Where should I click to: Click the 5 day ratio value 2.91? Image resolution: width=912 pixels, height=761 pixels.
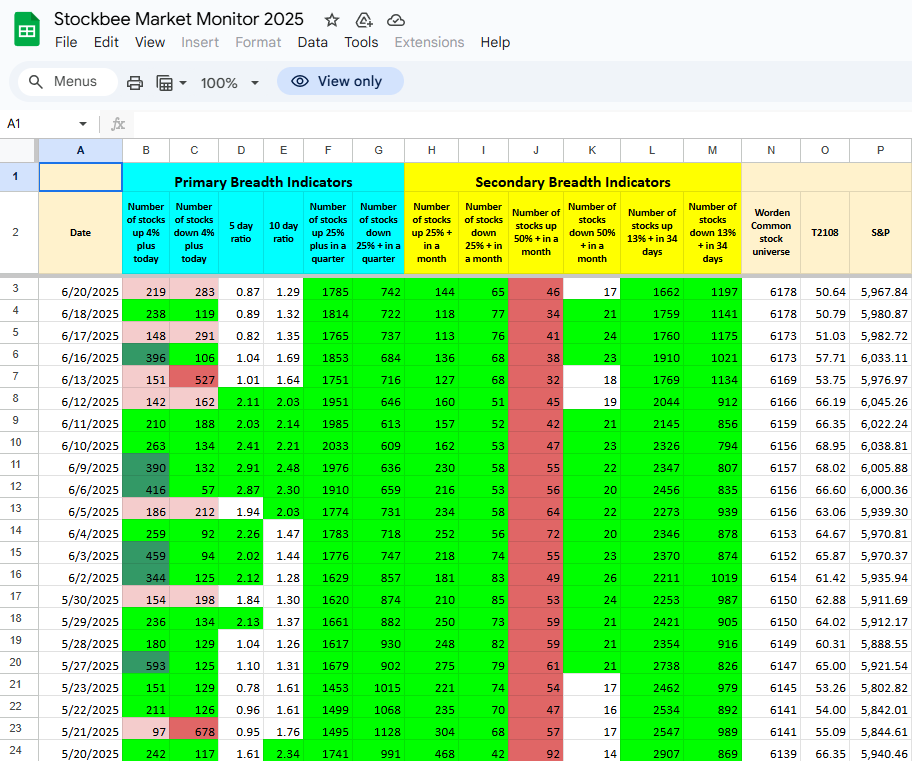(x=241, y=465)
